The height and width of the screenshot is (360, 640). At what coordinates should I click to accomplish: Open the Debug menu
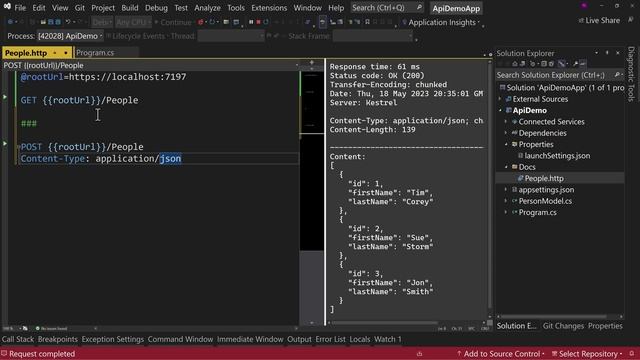click(x=156, y=8)
